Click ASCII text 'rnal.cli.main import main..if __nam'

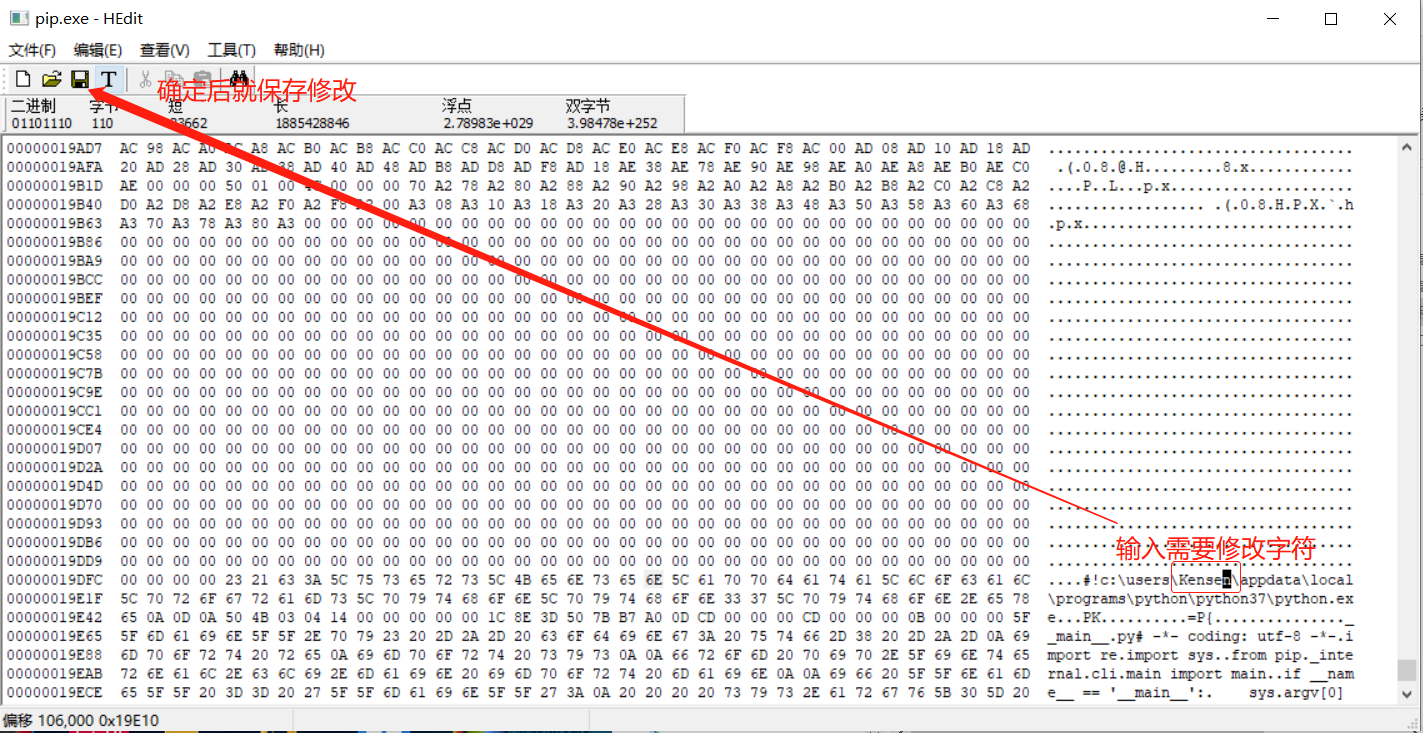pyautogui.click(x=1200, y=674)
